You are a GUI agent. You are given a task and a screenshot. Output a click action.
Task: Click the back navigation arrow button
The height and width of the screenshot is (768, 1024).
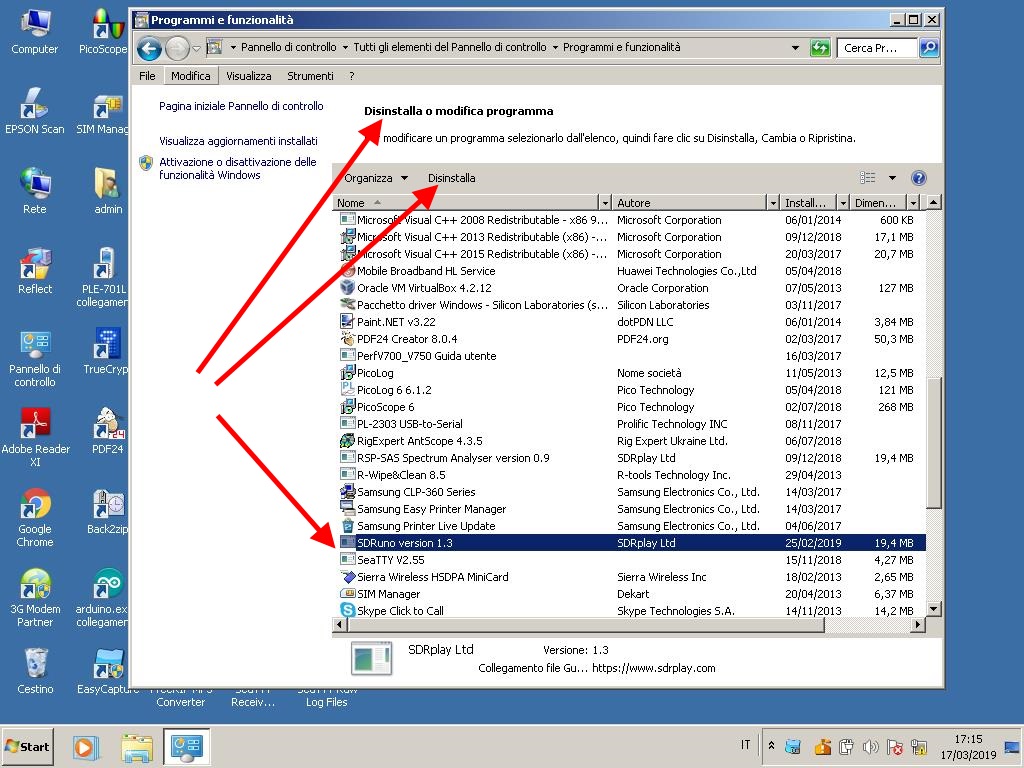[x=149, y=48]
